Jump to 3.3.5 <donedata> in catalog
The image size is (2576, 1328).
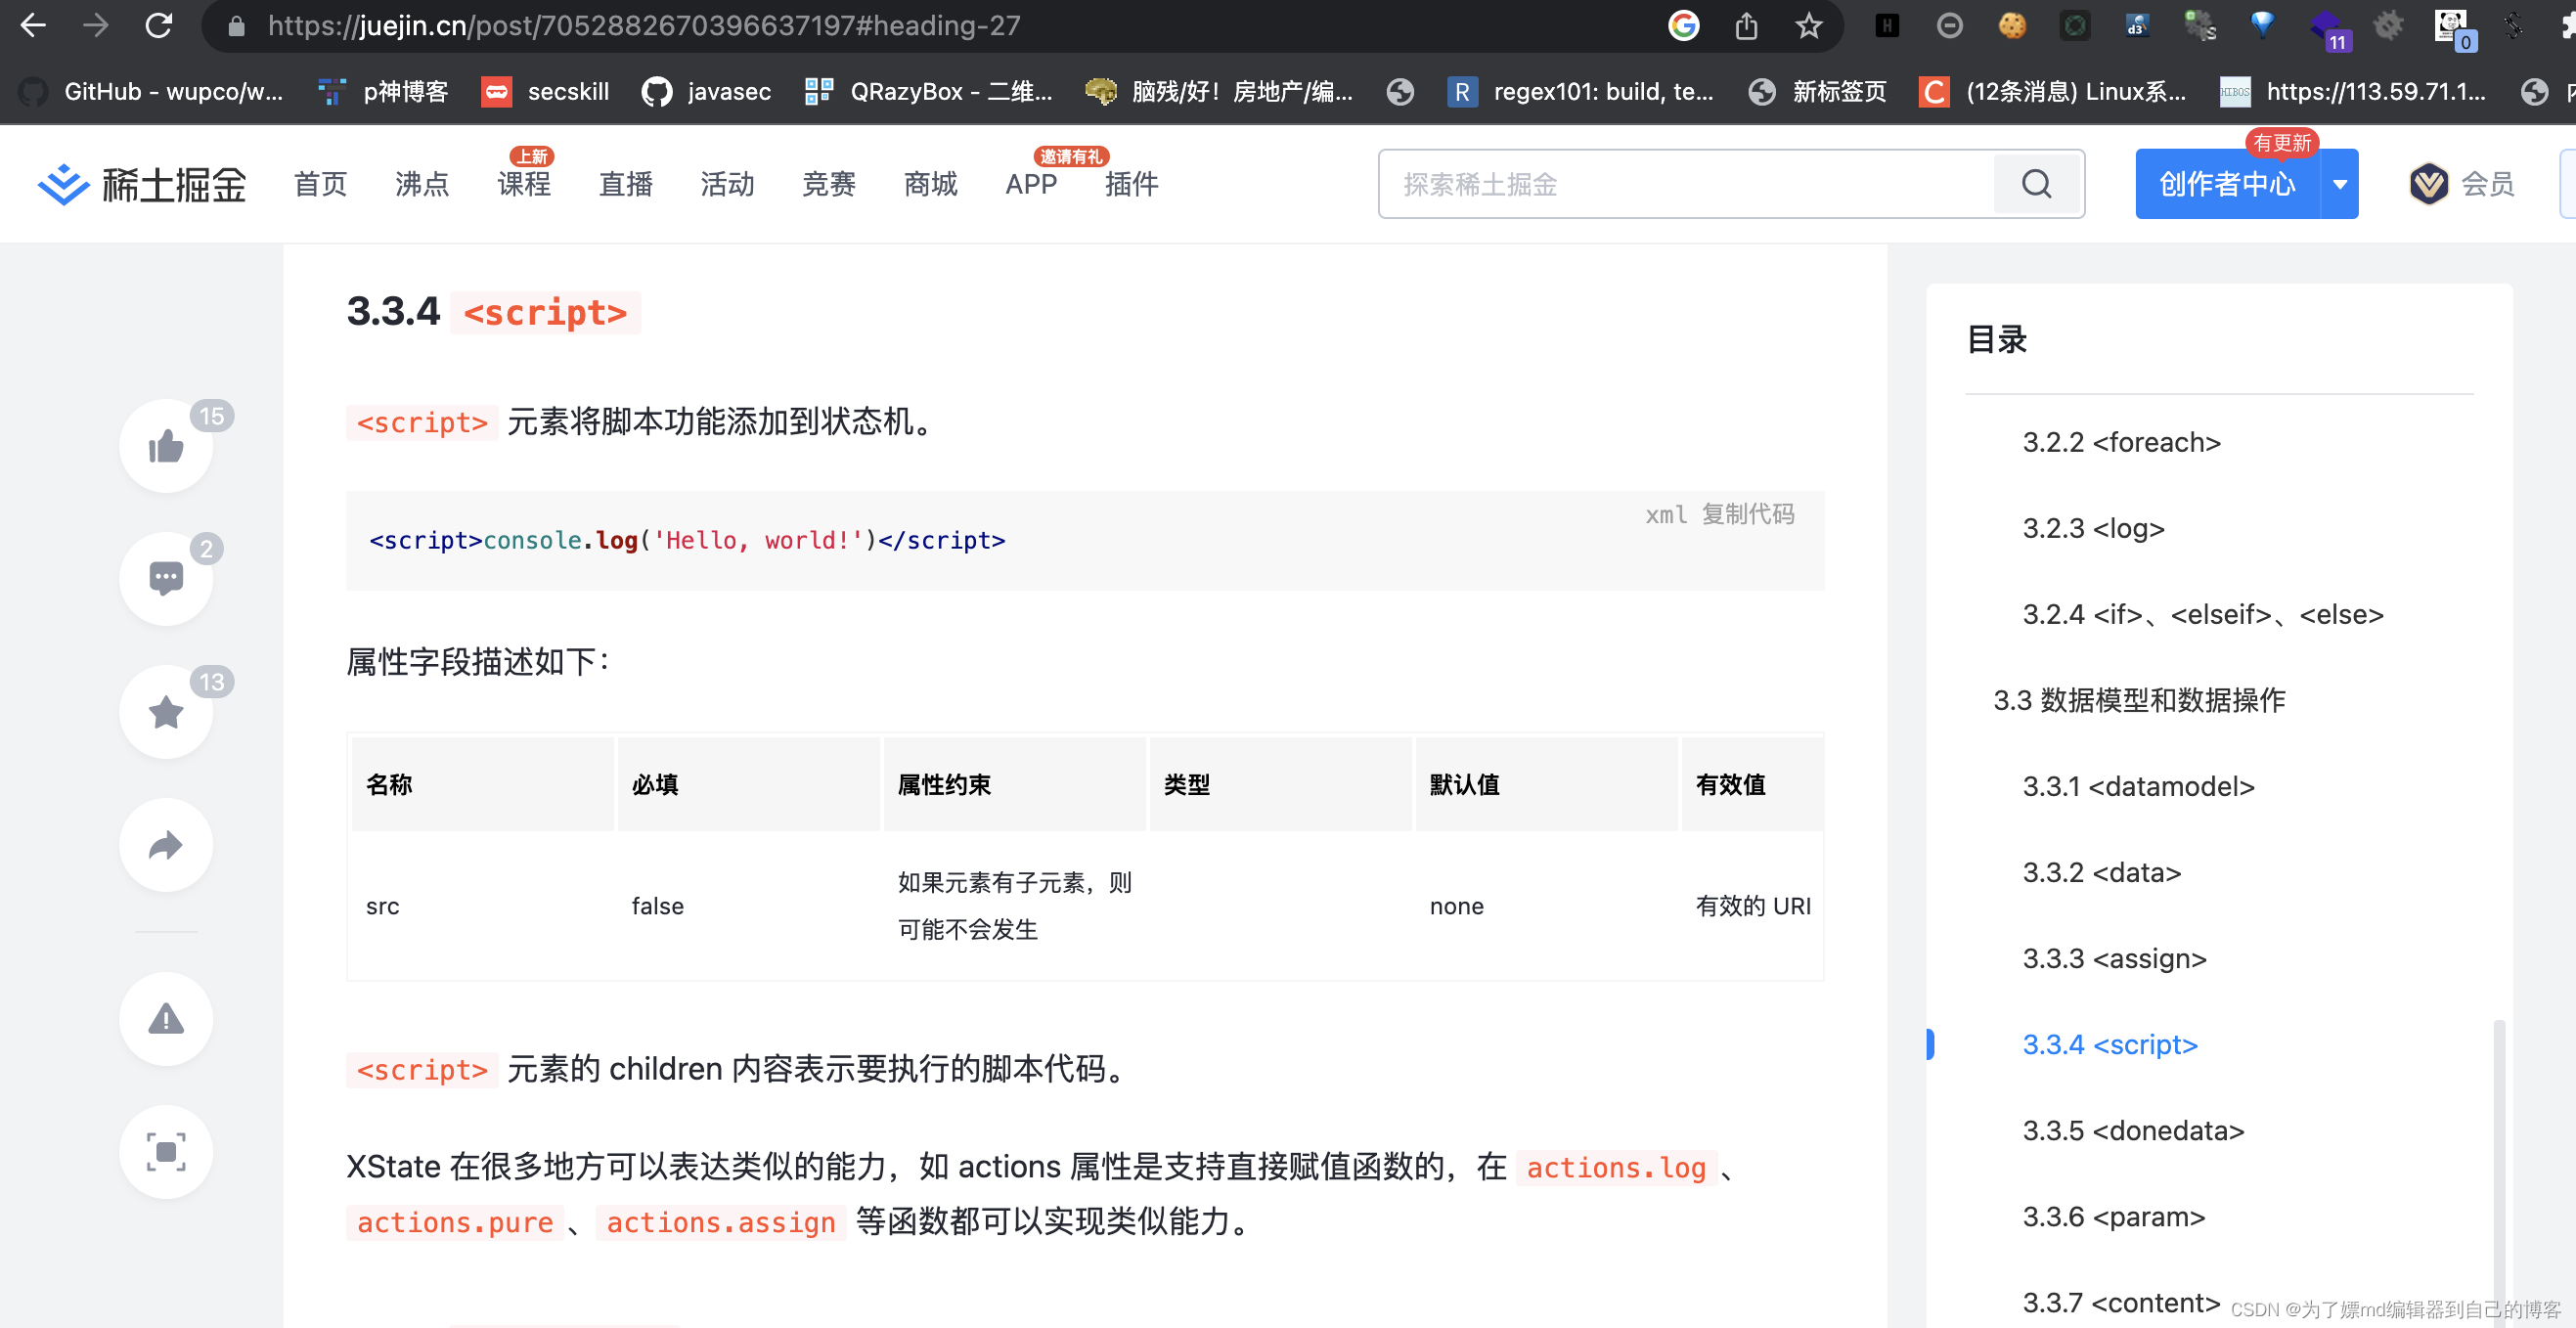pyautogui.click(x=2133, y=1130)
